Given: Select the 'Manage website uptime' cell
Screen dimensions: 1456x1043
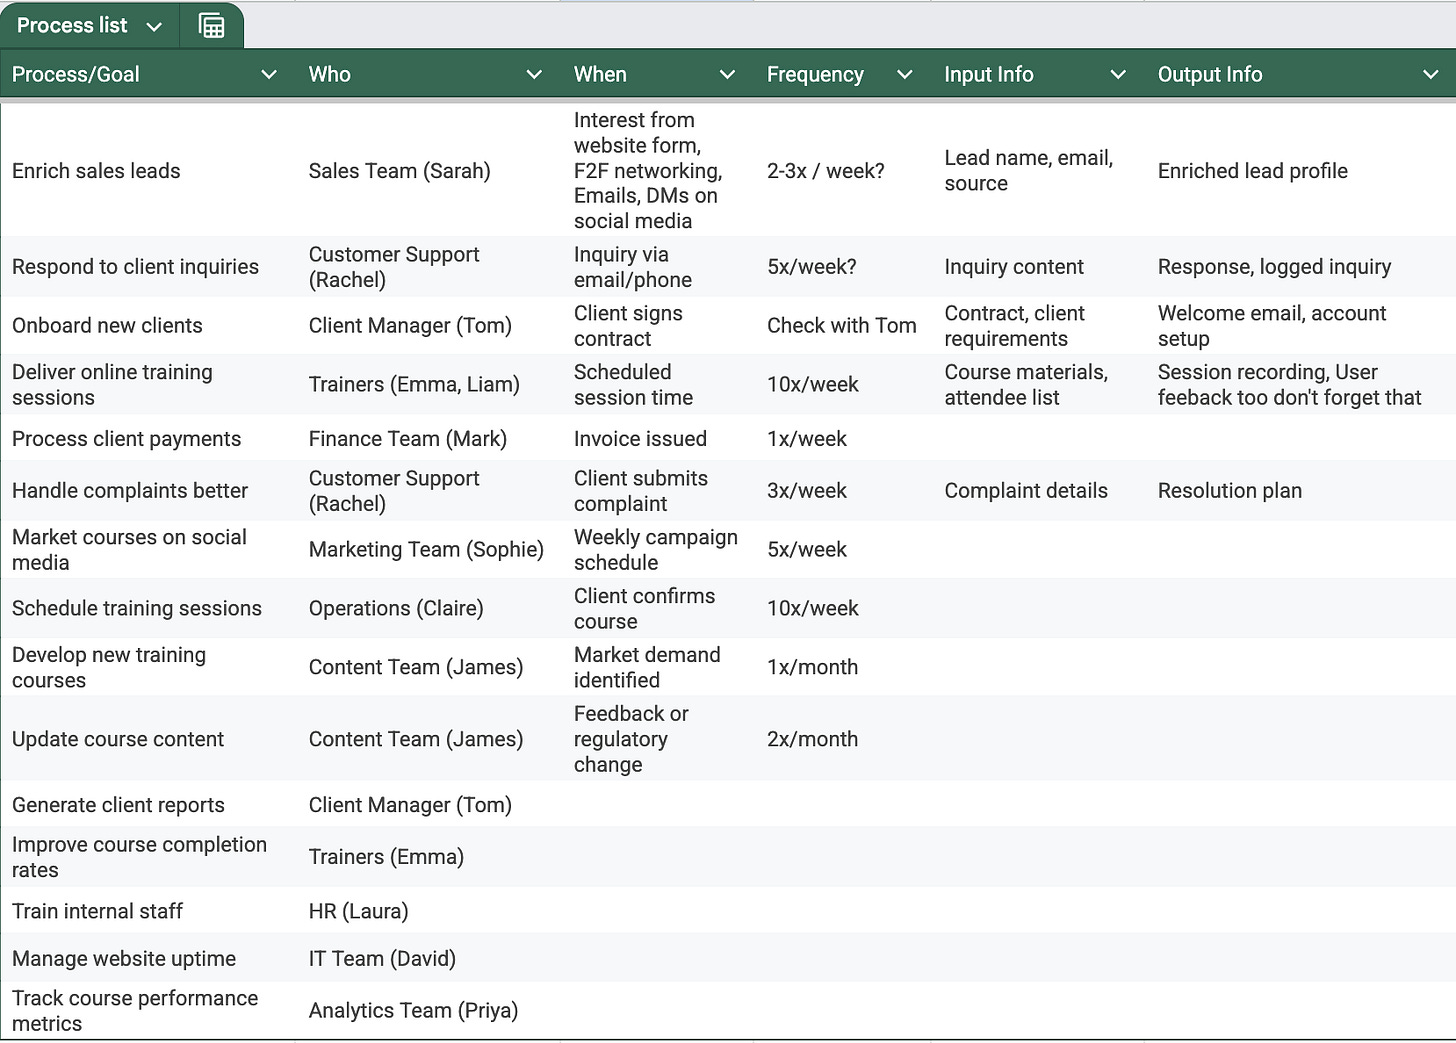Looking at the screenshot, I should coord(150,958).
